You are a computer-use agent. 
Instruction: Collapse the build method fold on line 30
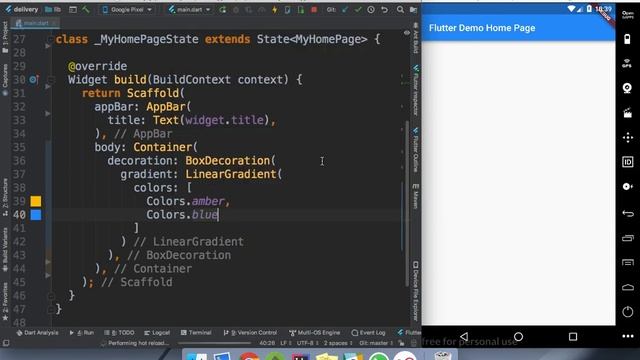pos(51,80)
